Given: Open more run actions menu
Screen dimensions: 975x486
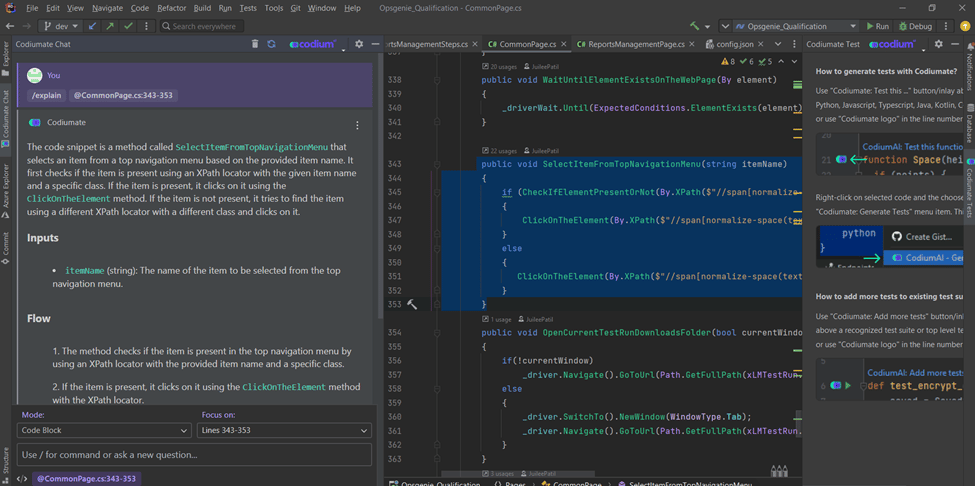Looking at the screenshot, I should [946, 26].
